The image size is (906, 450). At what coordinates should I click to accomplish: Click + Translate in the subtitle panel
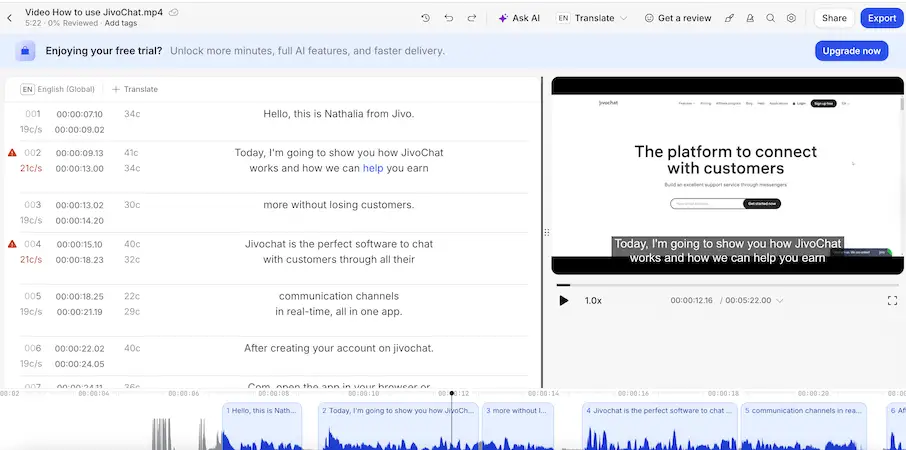click(x=135, y=89)
